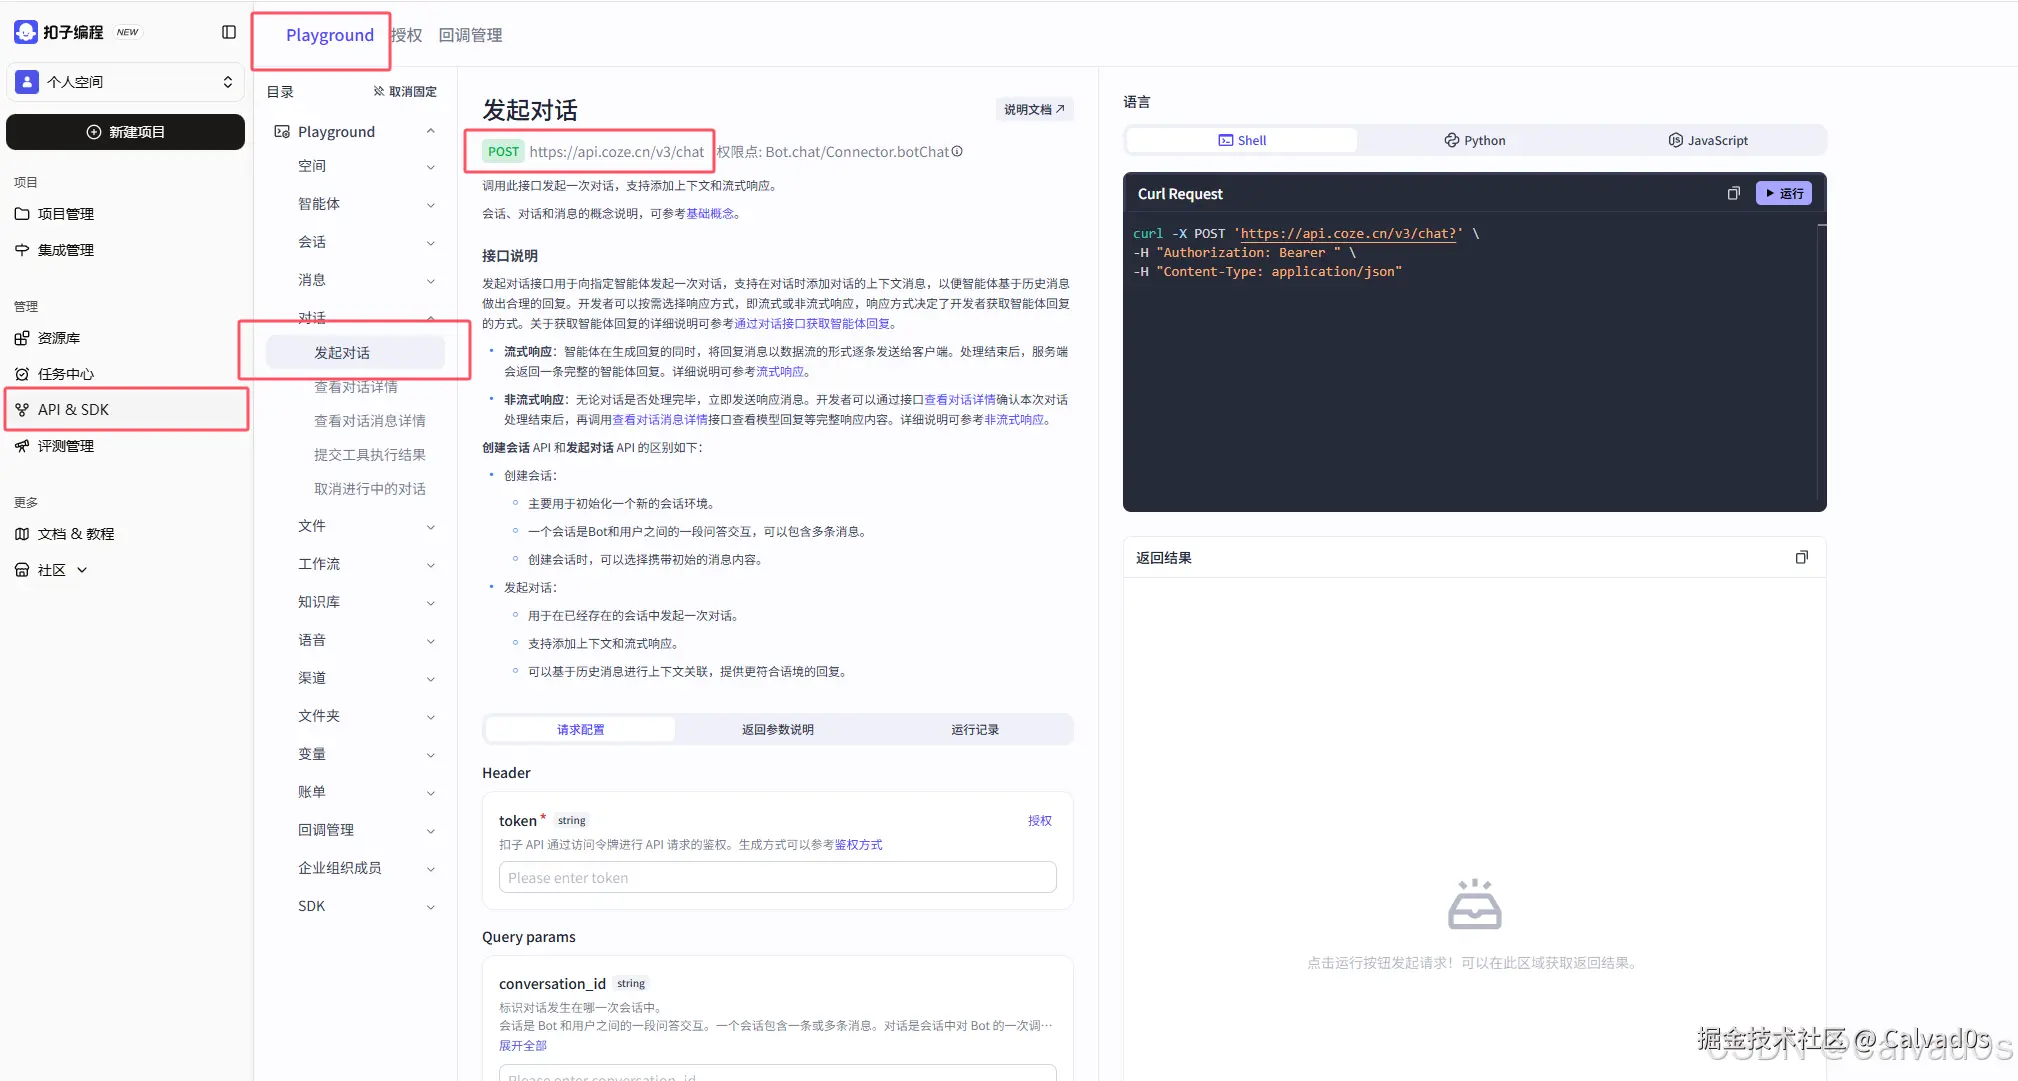This screenshot has width=2018, height=1081.
Task: Open the 个人空间 workspace dropdown
Action: (126, 82)
